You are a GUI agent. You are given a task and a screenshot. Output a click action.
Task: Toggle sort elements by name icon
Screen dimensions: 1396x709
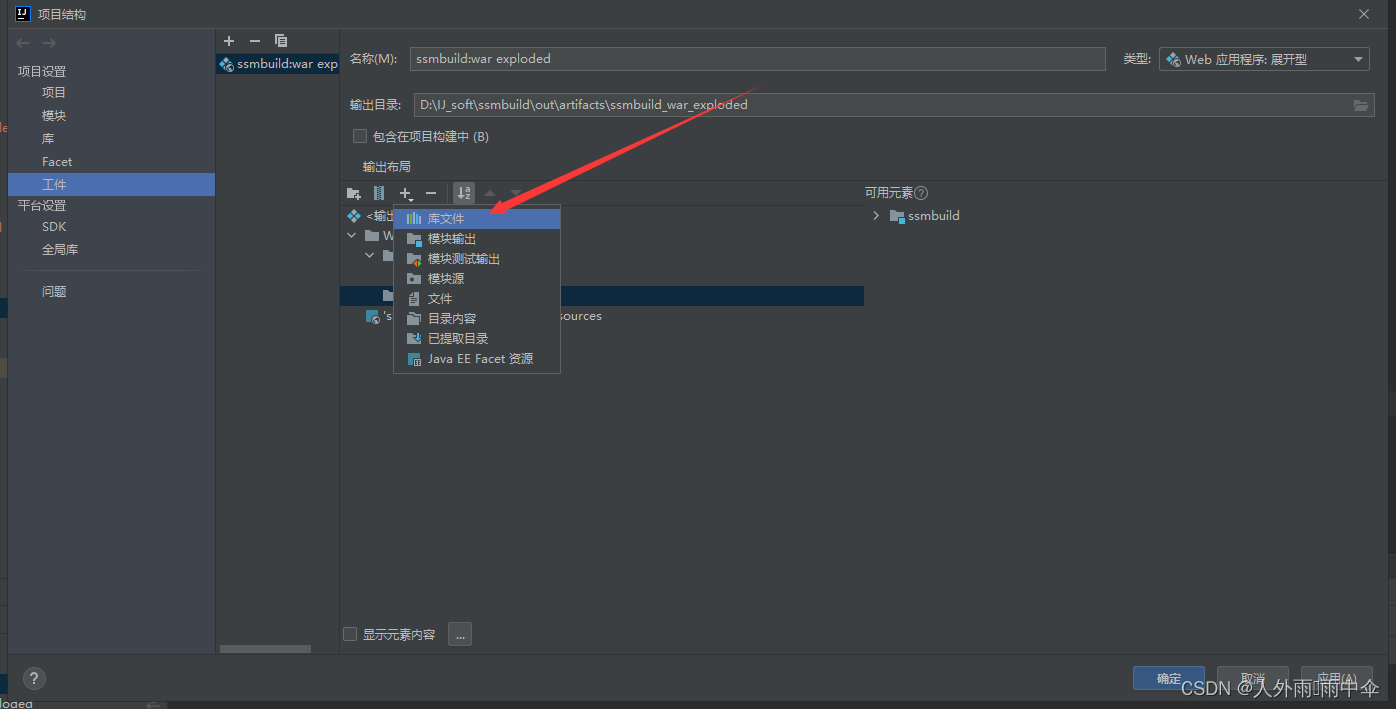[464, 193]
